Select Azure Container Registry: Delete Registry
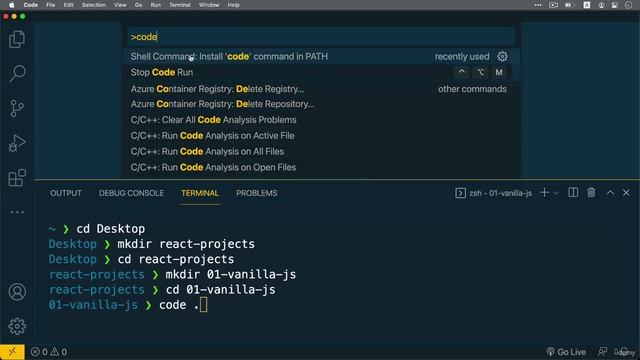Screen dimensions: 640x360 321,89
